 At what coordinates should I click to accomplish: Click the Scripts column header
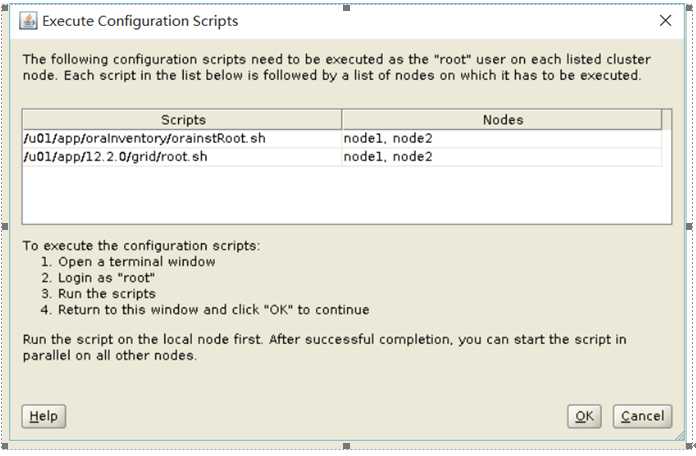182,120
